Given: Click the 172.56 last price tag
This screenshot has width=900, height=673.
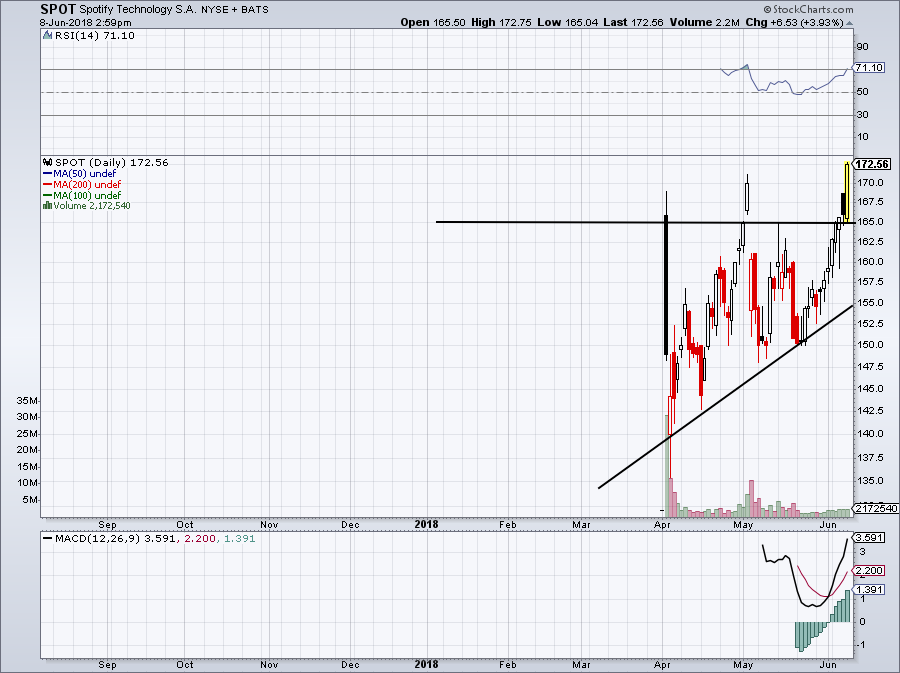Looking at the screenshot, I should [872, 164].
